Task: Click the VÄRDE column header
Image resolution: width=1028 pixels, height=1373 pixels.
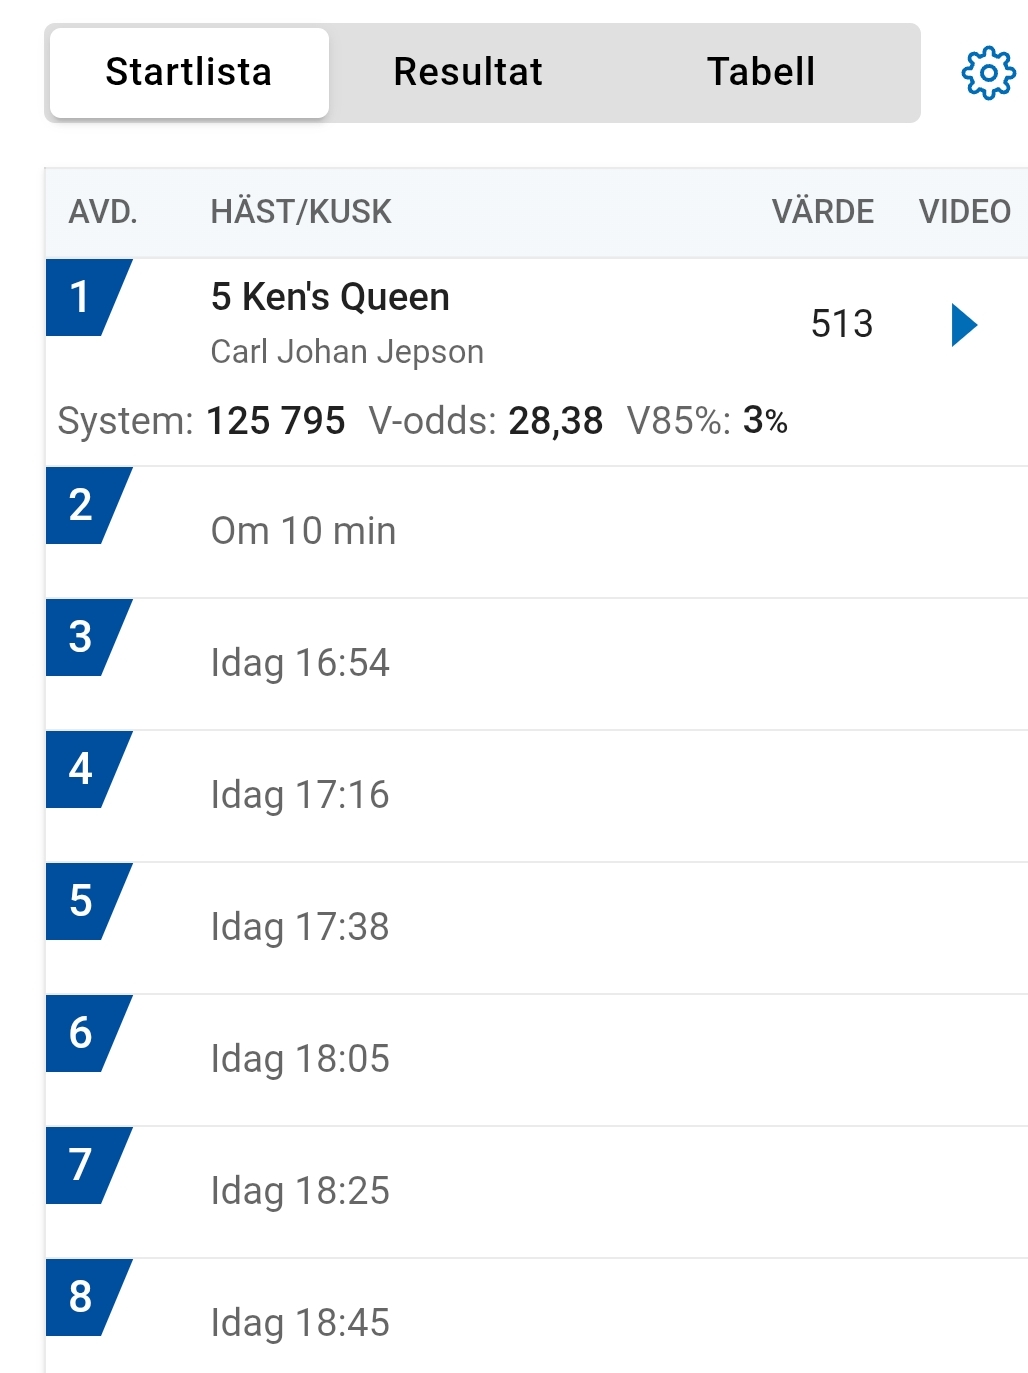Action: 822,212
